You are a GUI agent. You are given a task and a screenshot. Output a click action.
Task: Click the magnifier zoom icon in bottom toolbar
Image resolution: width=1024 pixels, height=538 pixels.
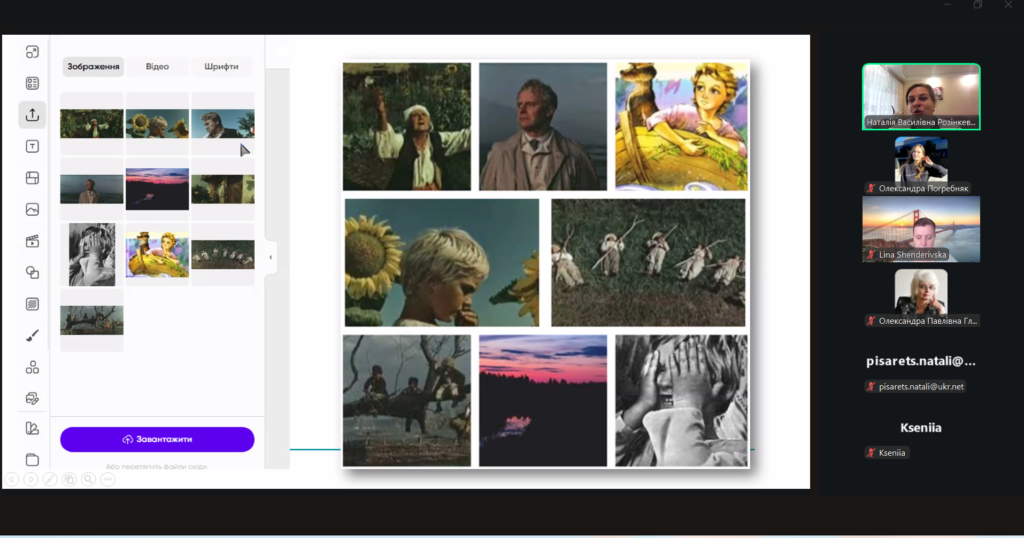pos(89,479)
